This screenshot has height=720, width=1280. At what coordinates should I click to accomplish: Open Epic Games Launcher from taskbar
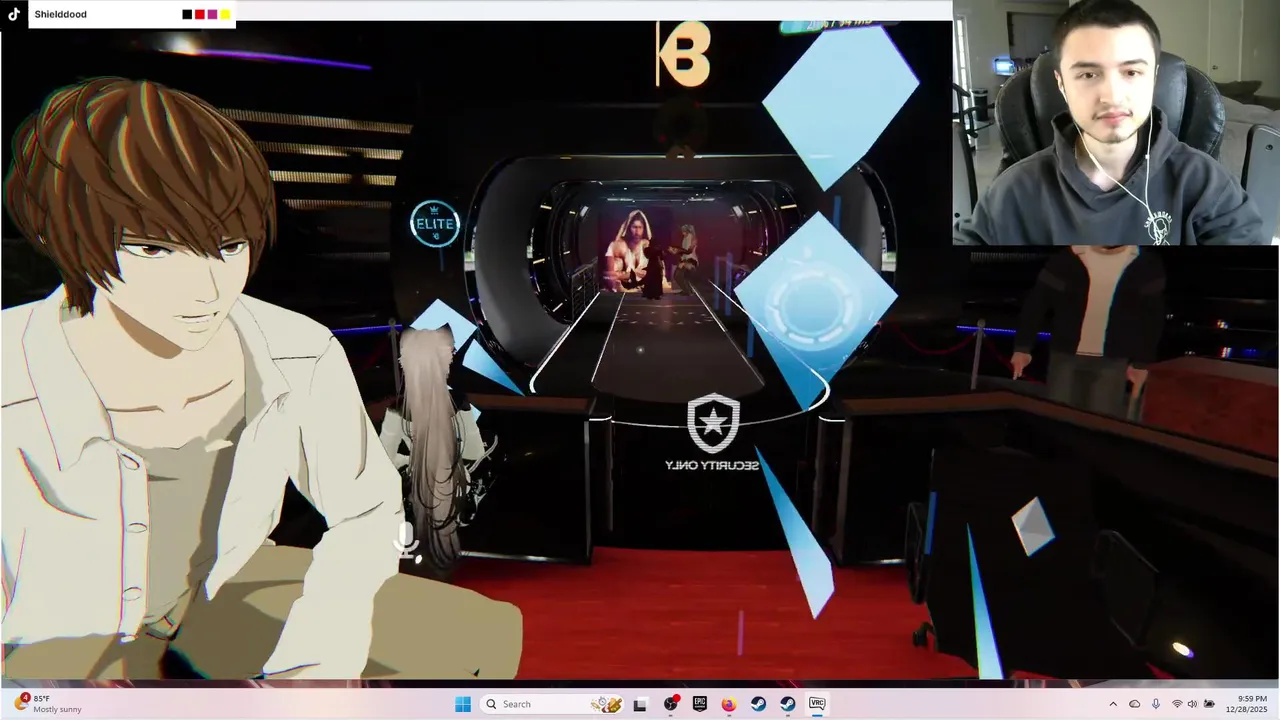click(700, 704)
